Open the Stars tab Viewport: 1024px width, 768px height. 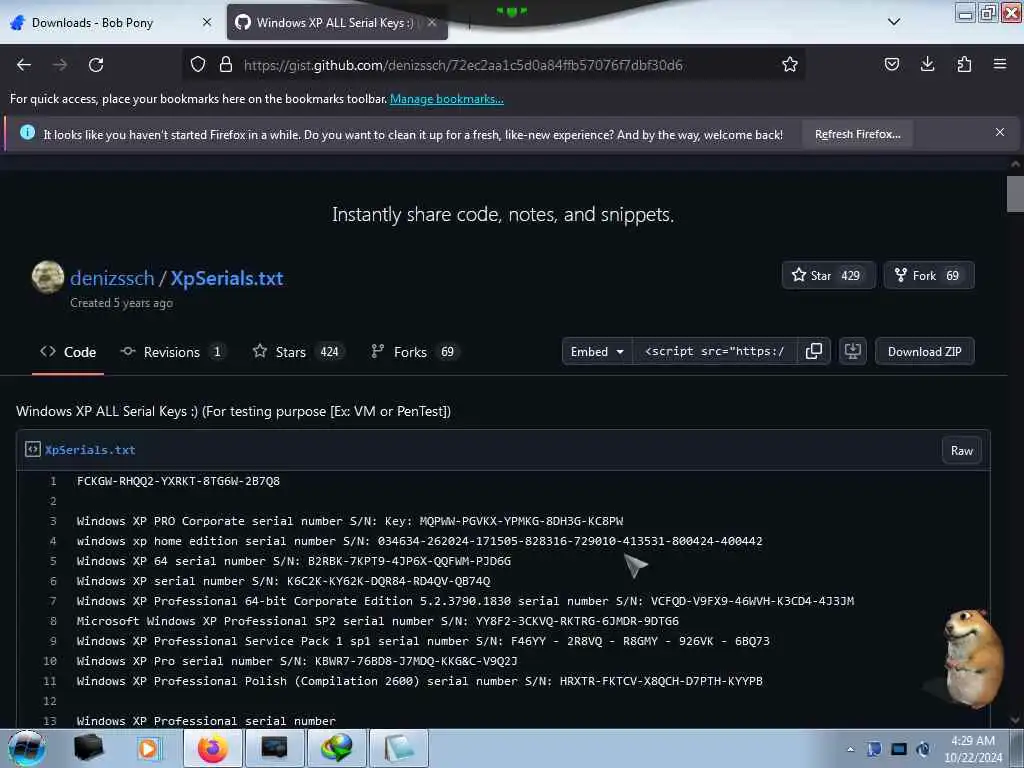tap(298, 352)
